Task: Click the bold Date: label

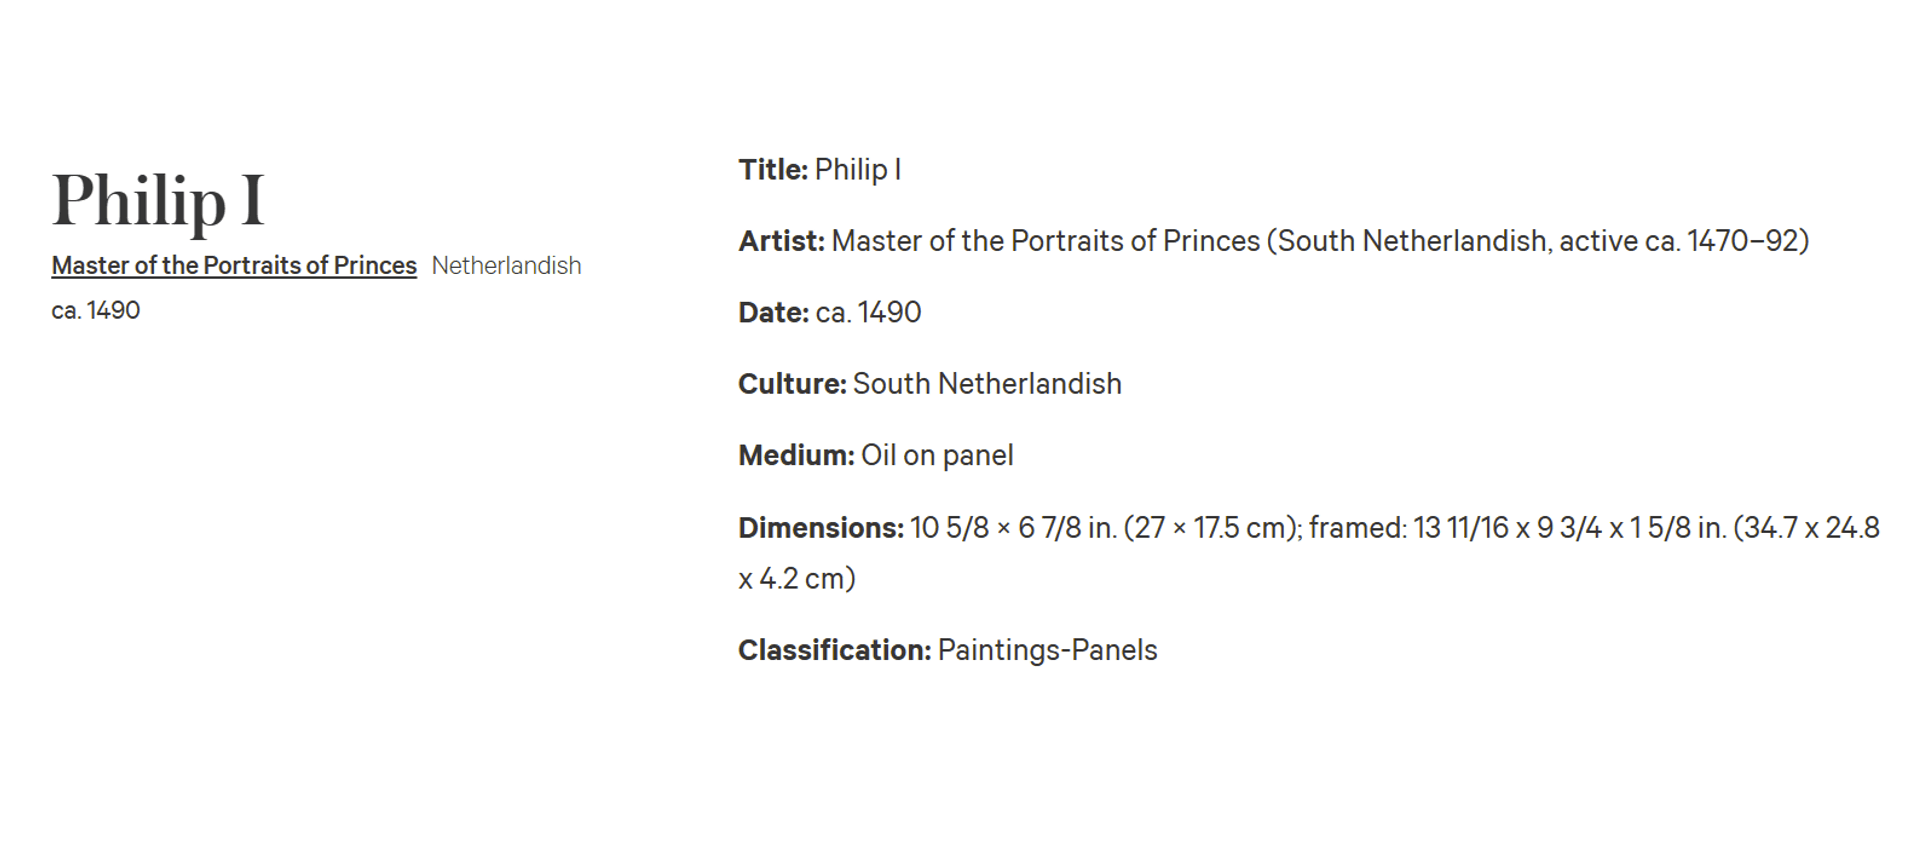Action: click(774, 312)
